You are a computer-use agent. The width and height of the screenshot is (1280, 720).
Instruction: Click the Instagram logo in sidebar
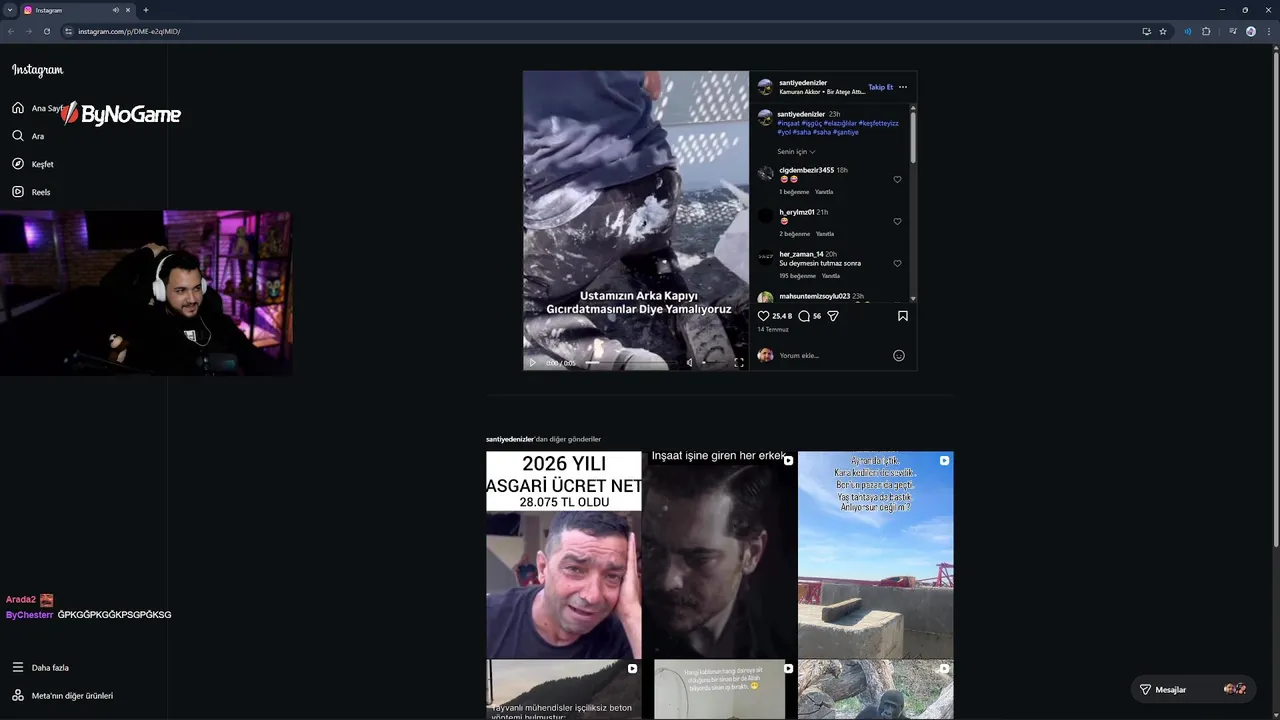[x=38, y=70]
